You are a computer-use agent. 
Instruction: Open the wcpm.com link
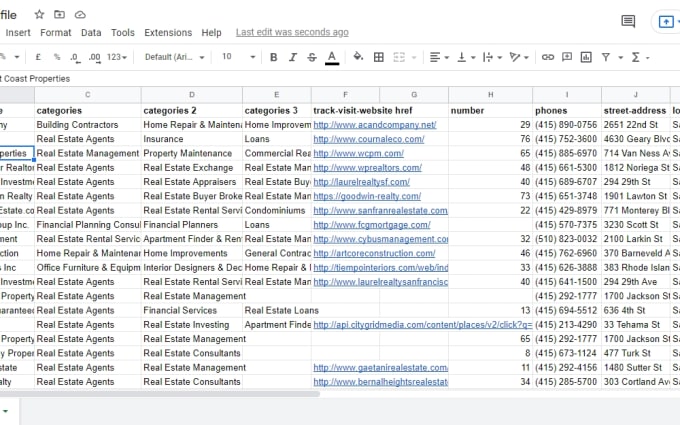coord(358,154)
